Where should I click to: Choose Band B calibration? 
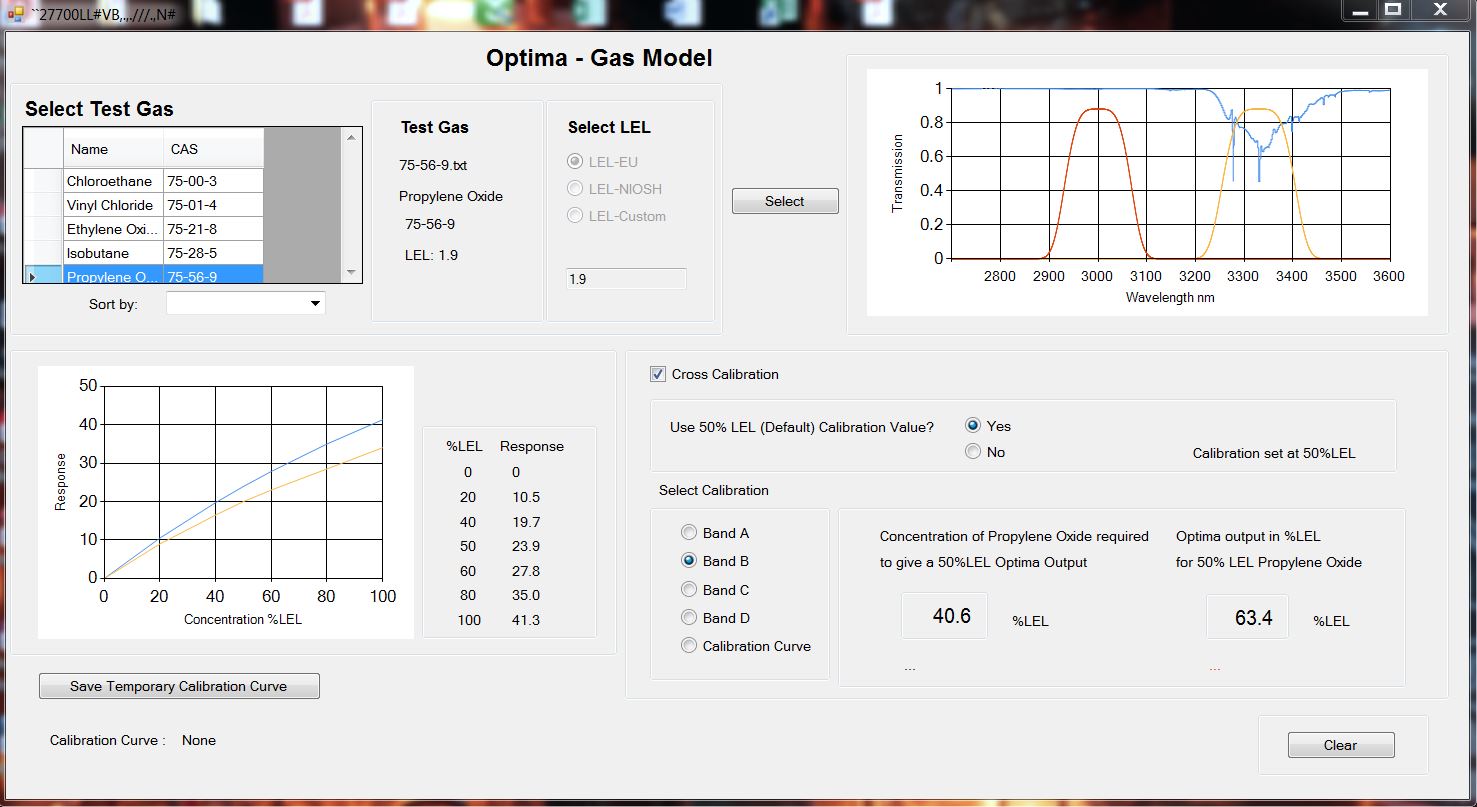(689, 561)
